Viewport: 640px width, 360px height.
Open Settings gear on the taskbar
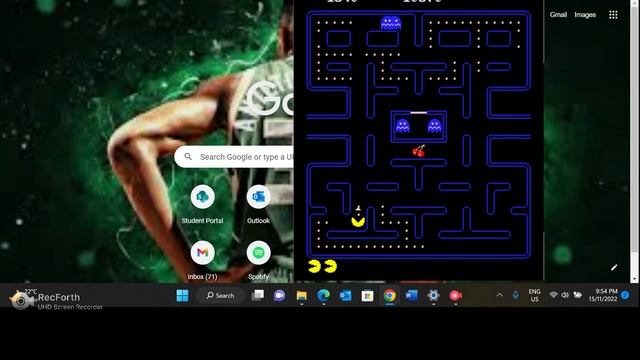click(x=433, y=295)
